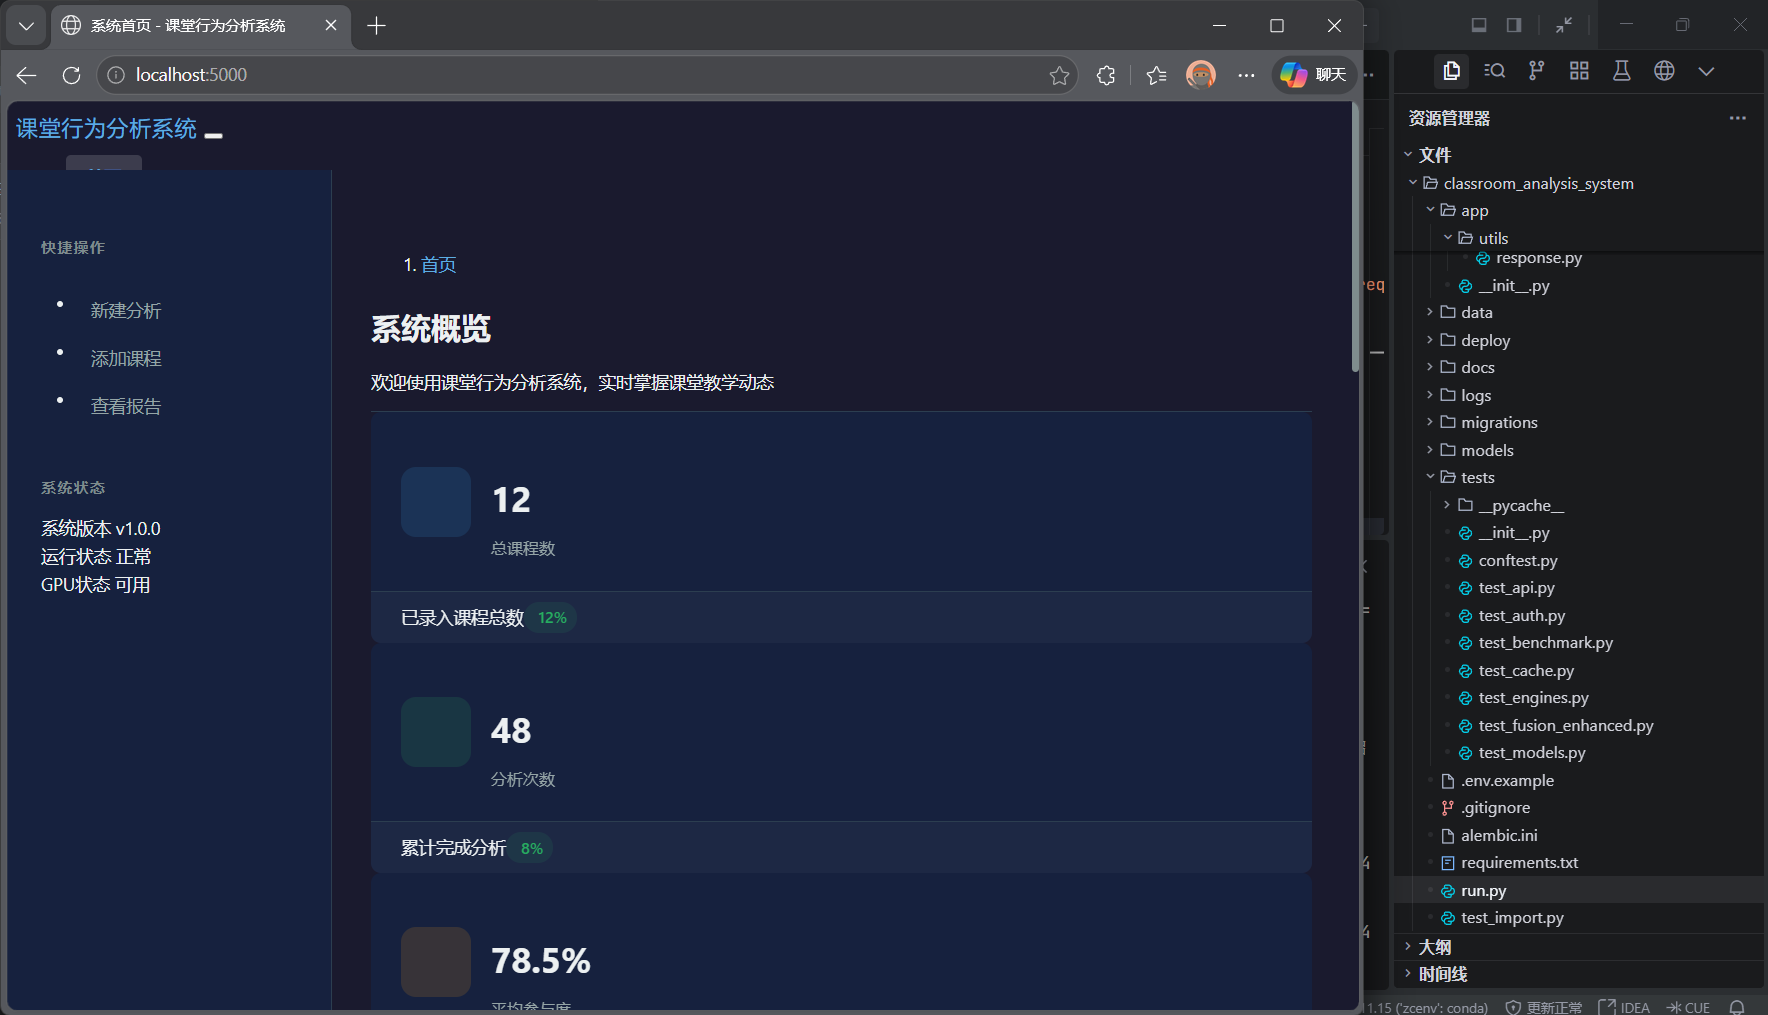The height and width of the screenshot is (1015, 1768).
Task: Open source control branch icon
Action: click(x=1536, y=71)
